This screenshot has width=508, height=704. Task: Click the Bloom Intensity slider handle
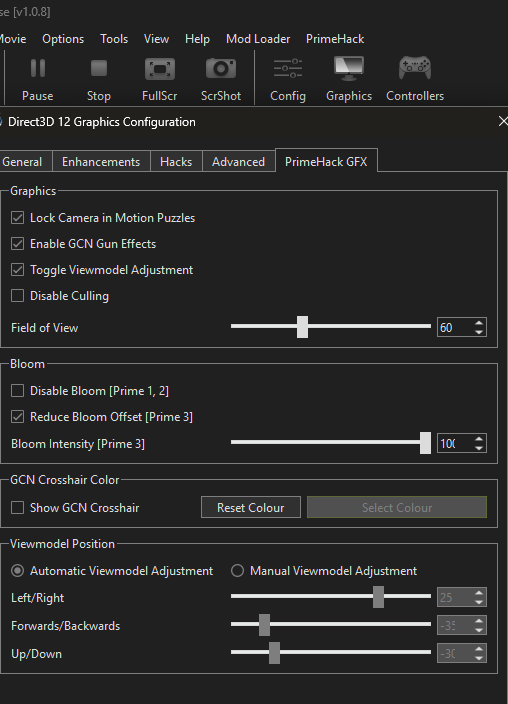pos(425,443)
